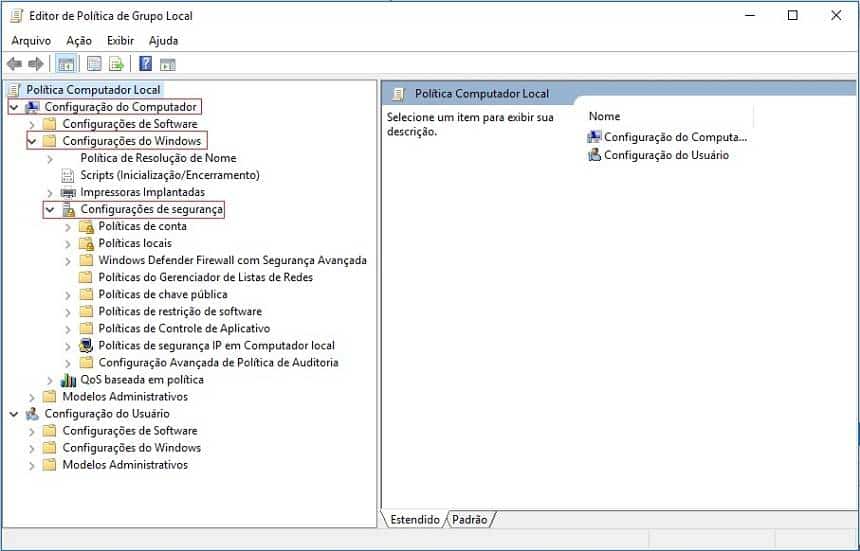
Task: Click the Windows Defender Firewall folder icon
Action: (x=86, y=260)
